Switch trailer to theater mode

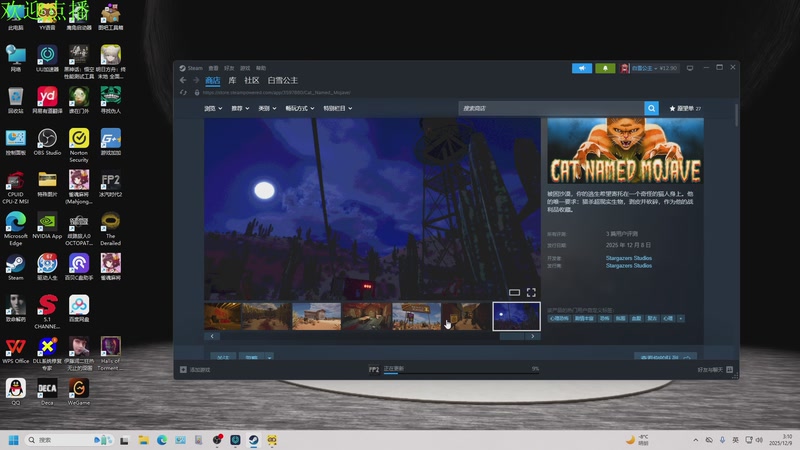514,292
